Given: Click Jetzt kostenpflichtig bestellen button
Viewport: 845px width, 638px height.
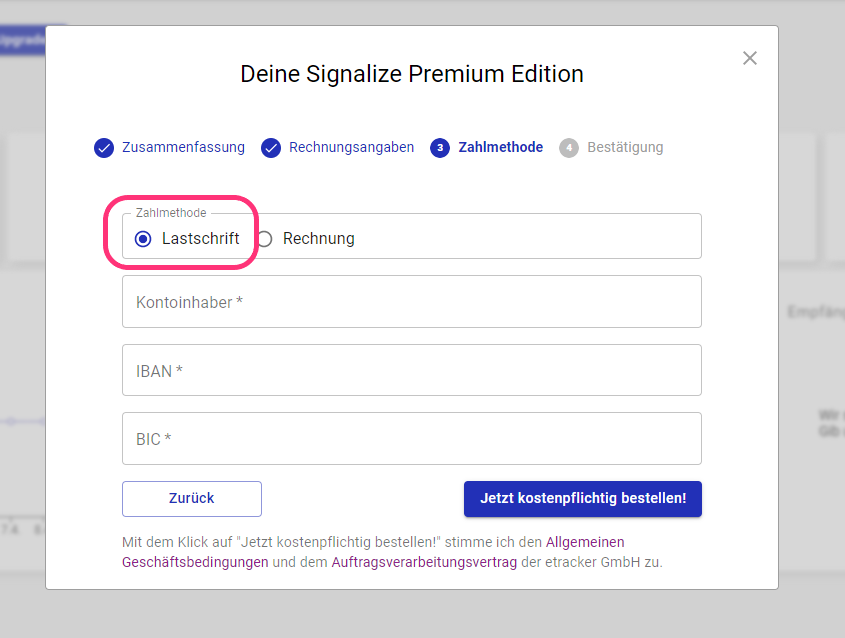Looking at the screenshot, I should click(x=583, y=498).
